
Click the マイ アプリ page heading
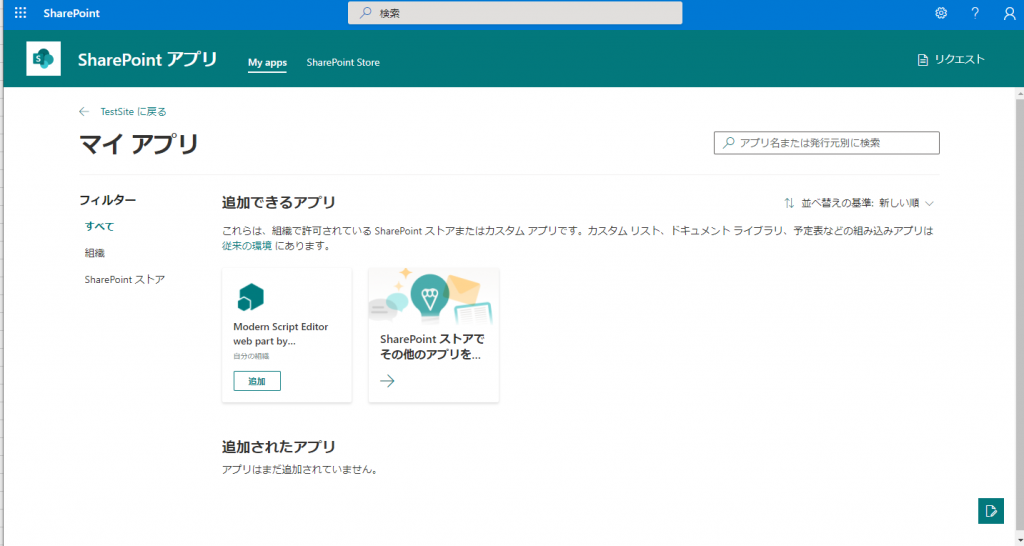click(x=139, y=144)
